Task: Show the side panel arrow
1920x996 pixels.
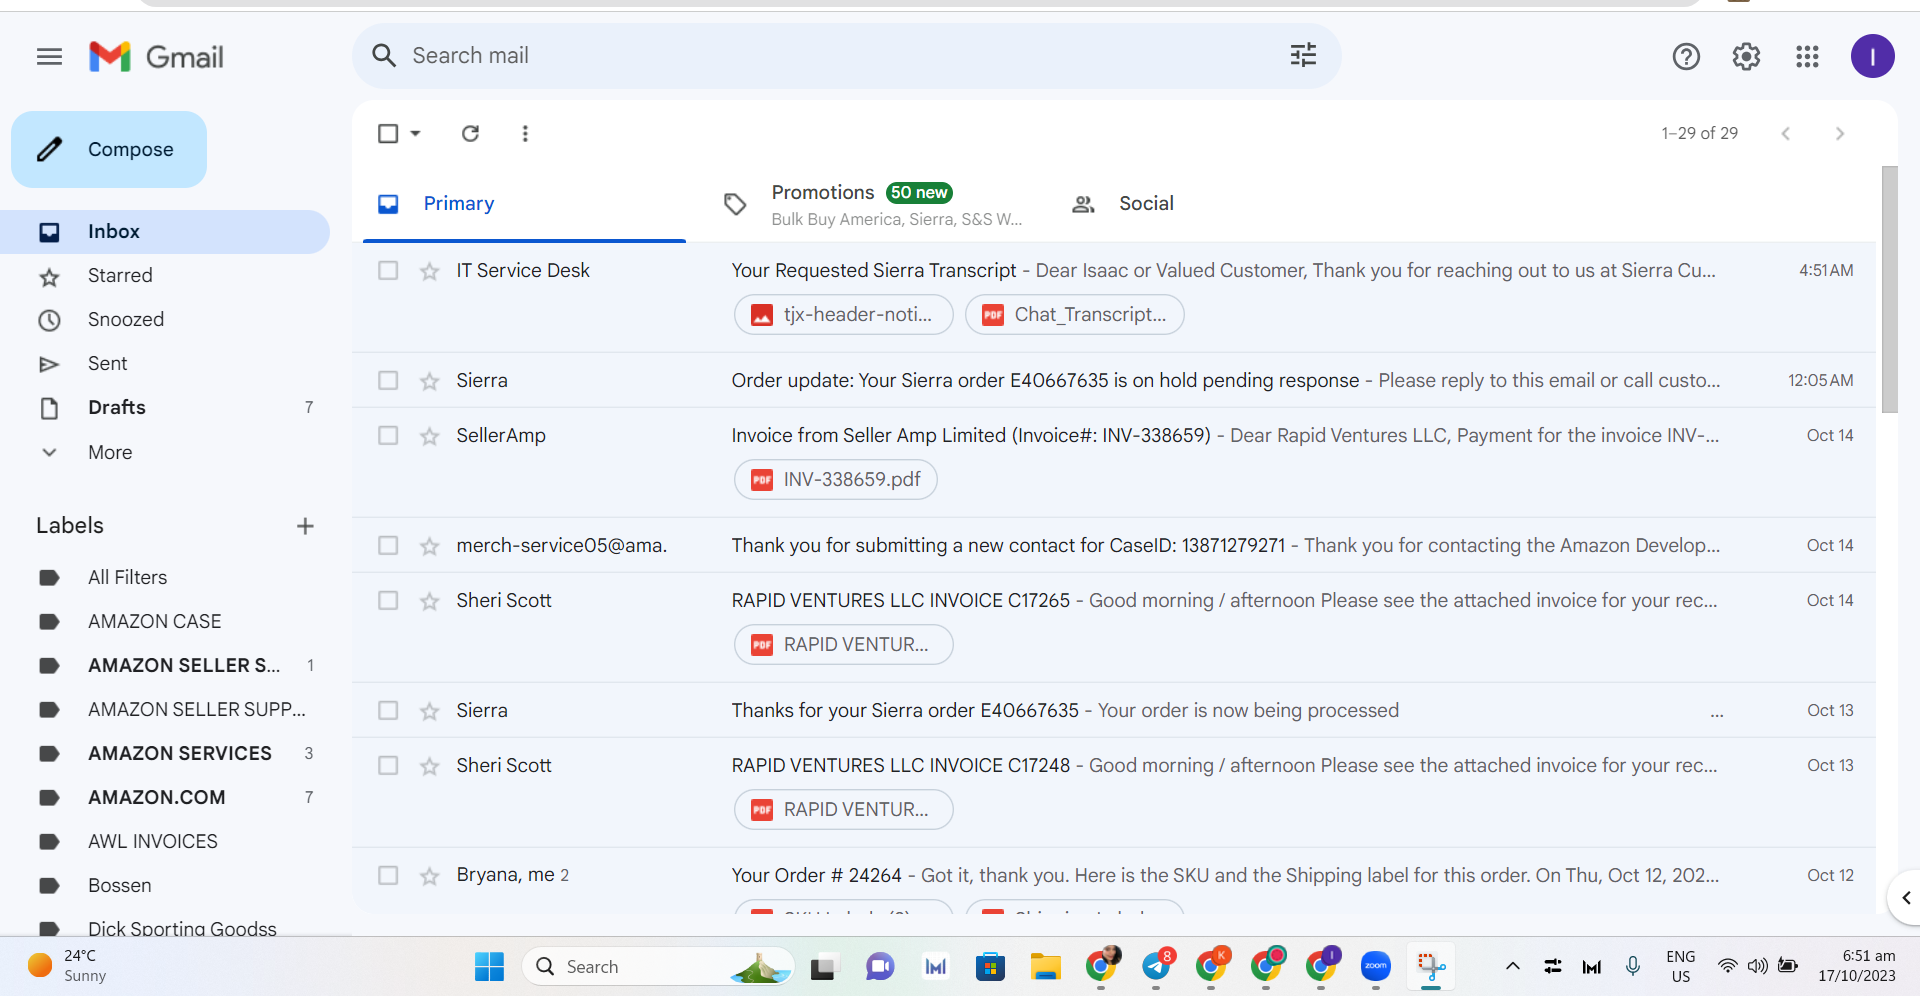Action: coord(1905,898)
